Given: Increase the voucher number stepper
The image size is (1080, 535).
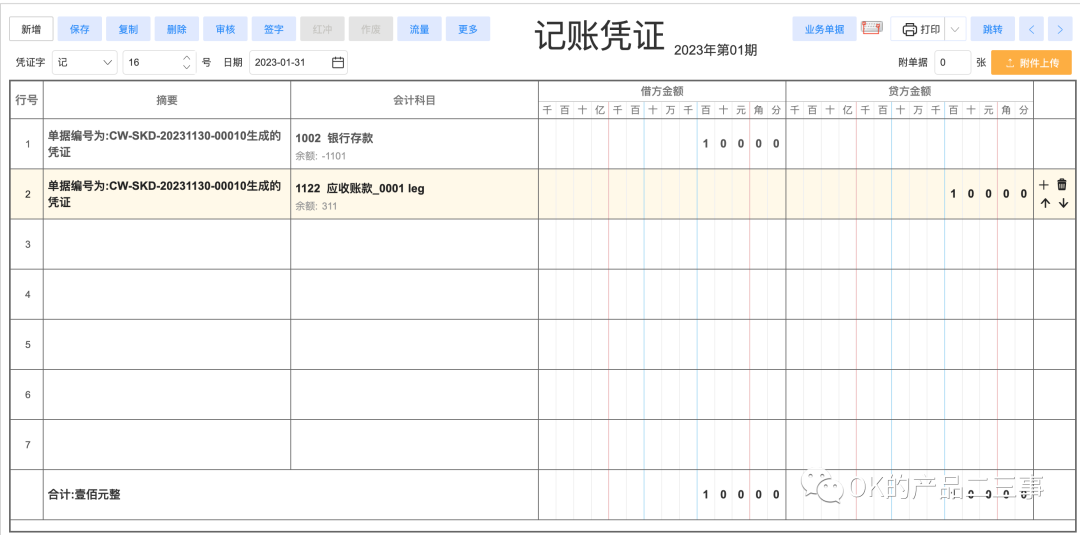Looking at the screenshot, I should click(186, 58).
